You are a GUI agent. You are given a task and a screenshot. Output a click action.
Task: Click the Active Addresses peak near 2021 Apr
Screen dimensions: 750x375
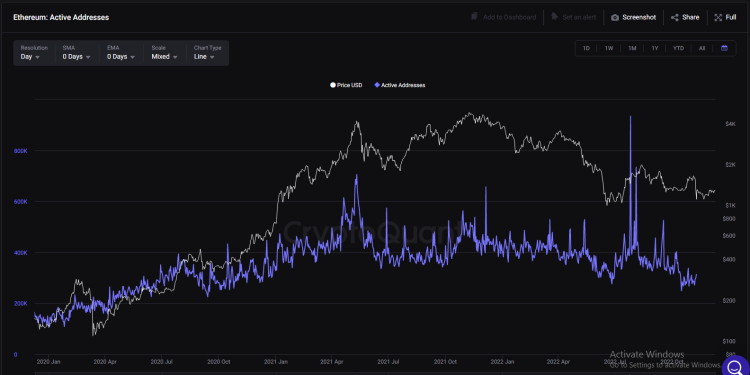point(356,176)
